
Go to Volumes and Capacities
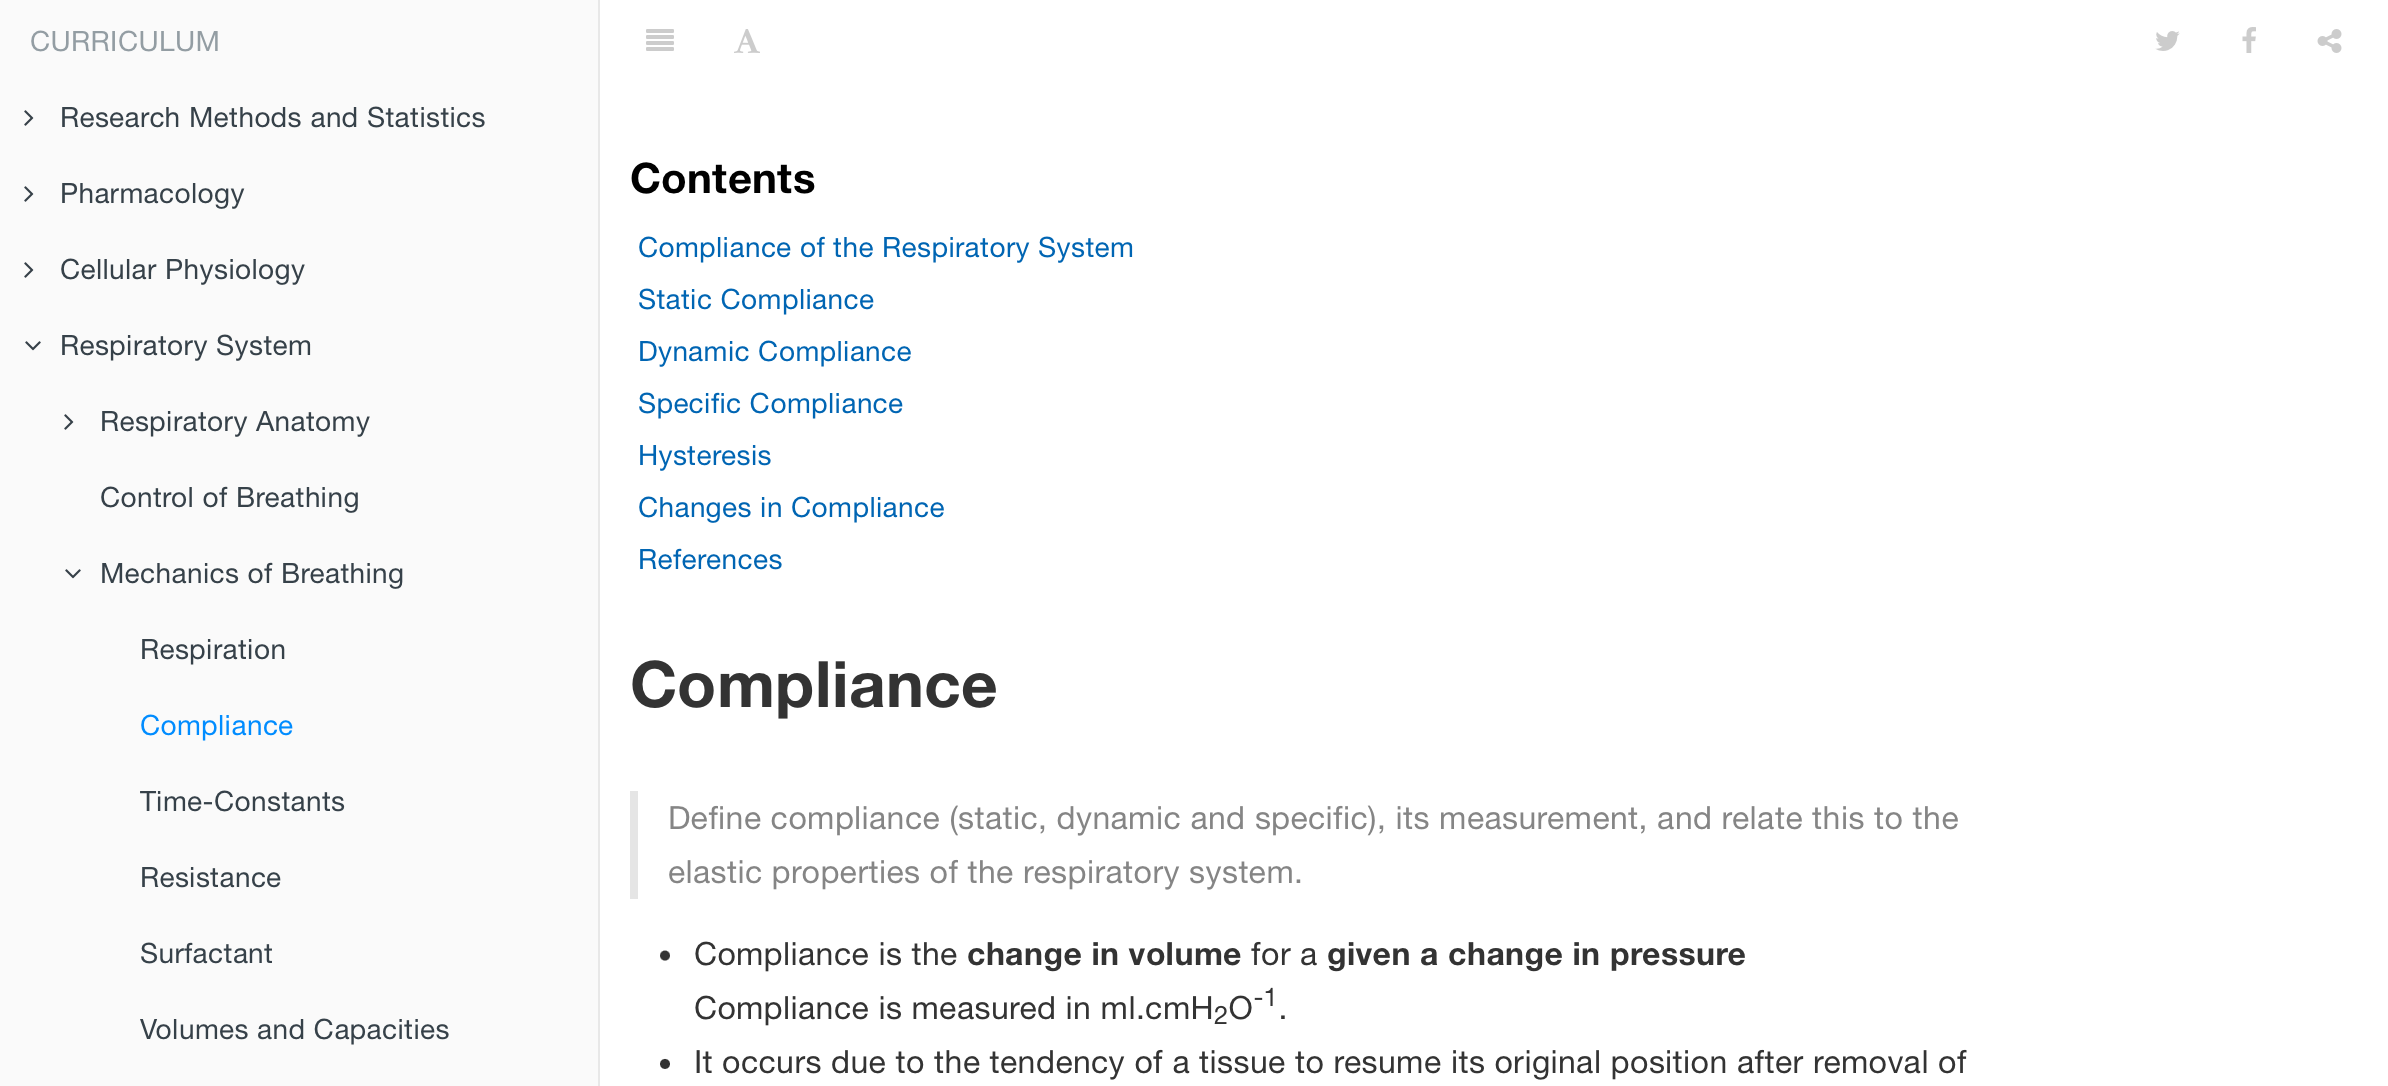(294, 1029)
